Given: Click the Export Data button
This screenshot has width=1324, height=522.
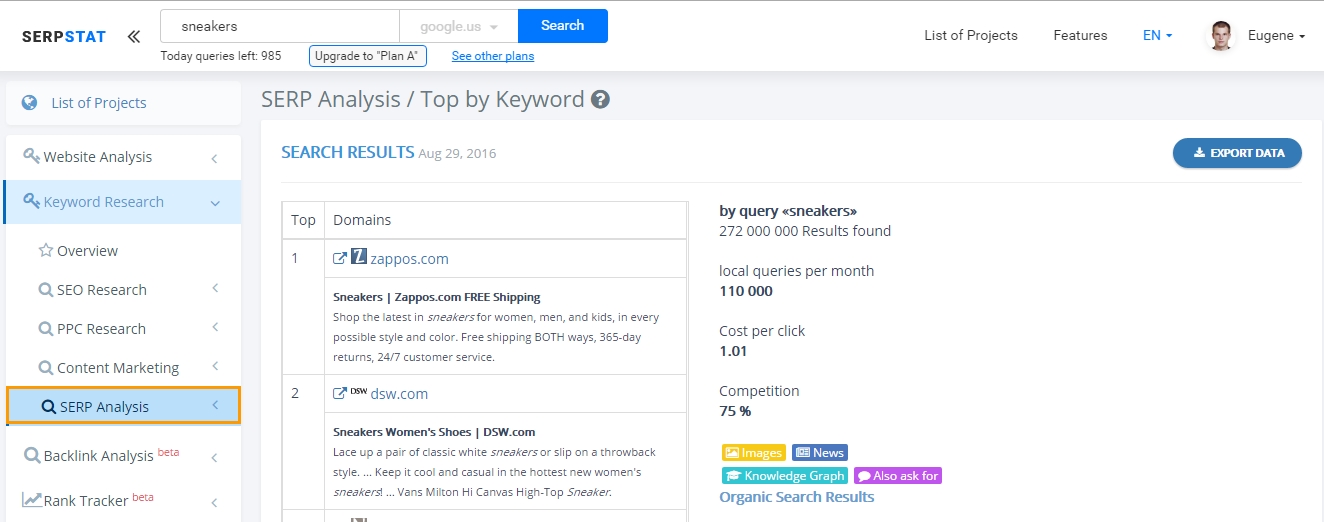Looking at the screenshot, I should [1237, 153].
